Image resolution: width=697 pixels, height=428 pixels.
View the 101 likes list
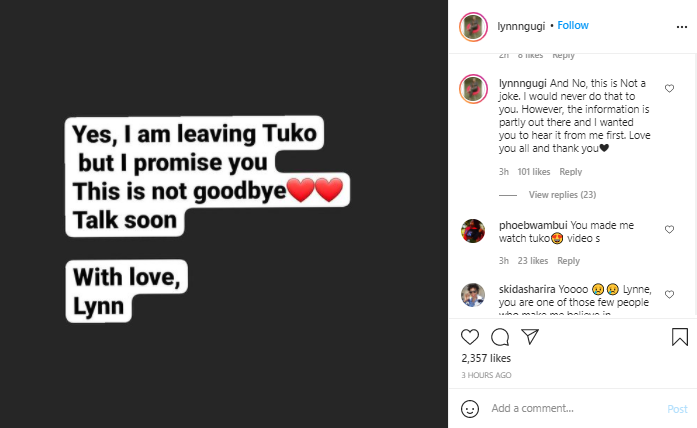[x=534, y=172]
